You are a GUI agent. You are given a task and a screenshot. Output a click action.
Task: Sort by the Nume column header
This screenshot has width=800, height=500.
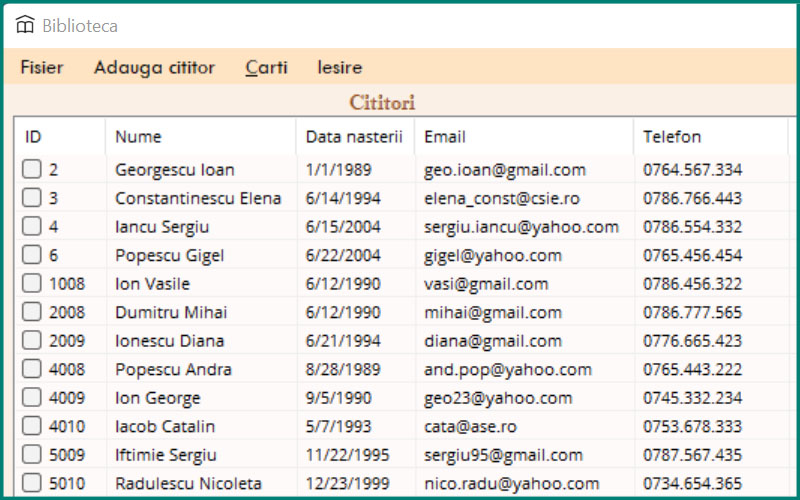tap(138, 137)
